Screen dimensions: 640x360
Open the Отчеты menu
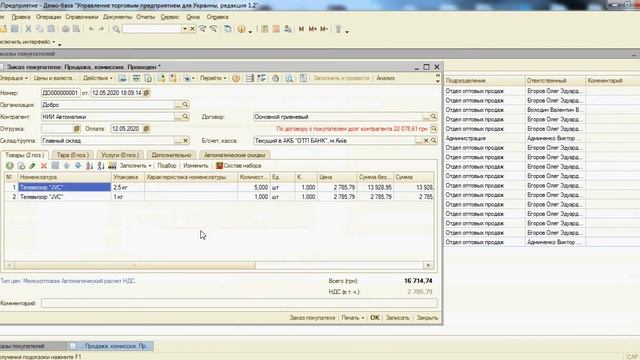point(146,17)
